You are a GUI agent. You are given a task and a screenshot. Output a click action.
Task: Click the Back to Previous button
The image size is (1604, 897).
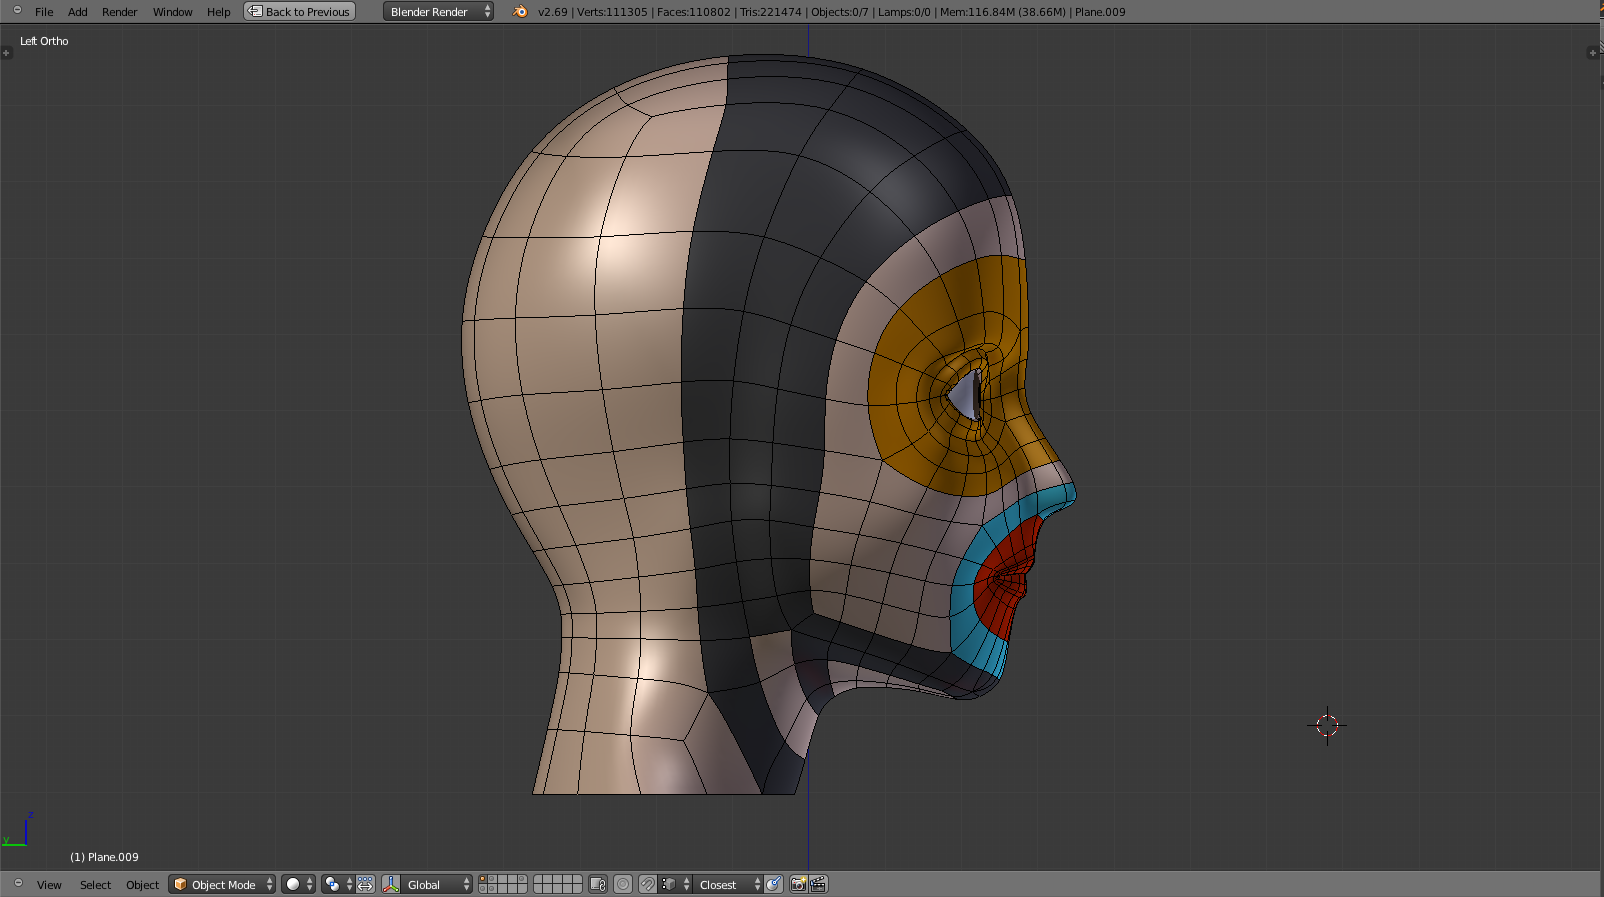pyautogui.click(x=300, y=11)
